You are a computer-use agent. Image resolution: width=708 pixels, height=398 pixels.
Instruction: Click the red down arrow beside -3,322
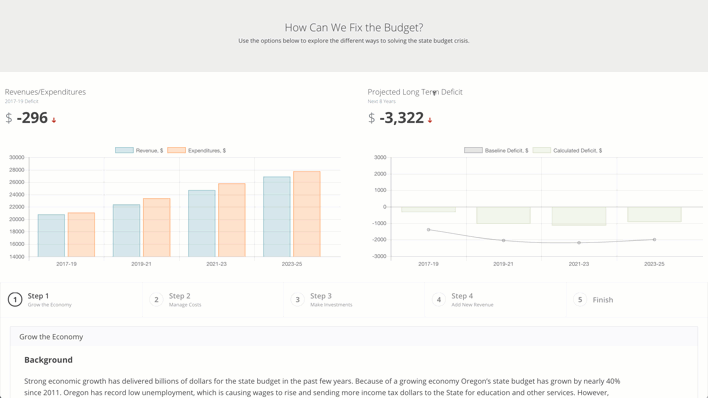point(430,120)
